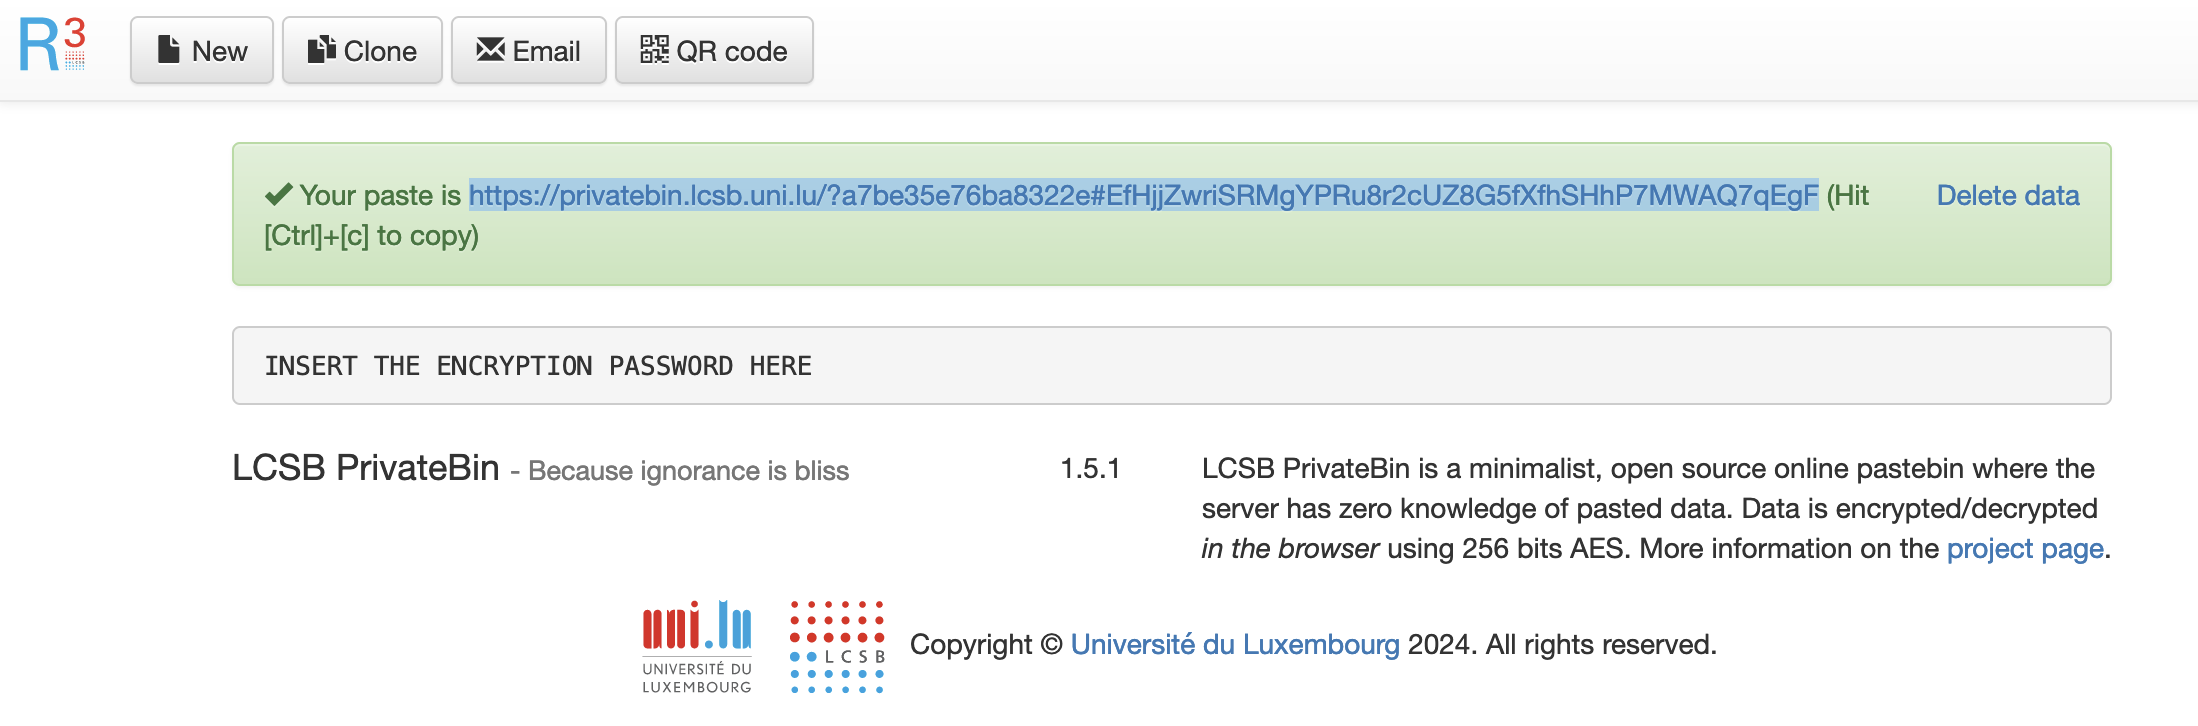Screen dimensions: 2198x726
Task: Click the Delete data link
Action: click(2007, 195)
